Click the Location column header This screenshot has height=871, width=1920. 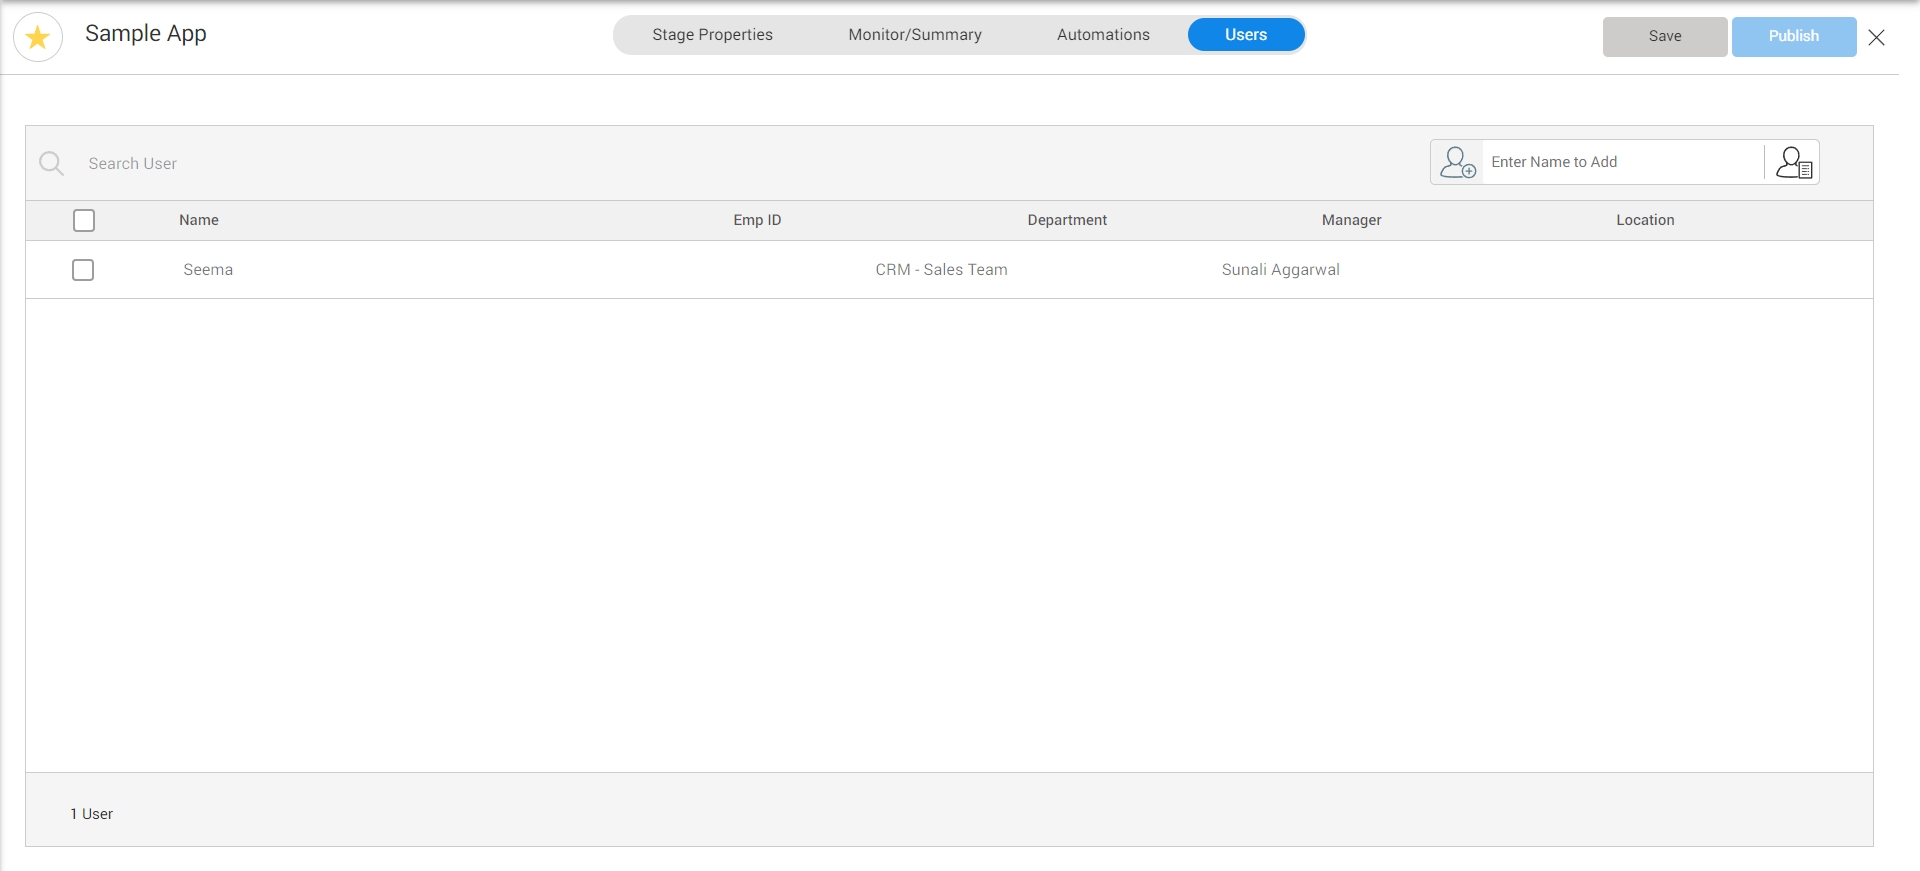(1645, 220)
